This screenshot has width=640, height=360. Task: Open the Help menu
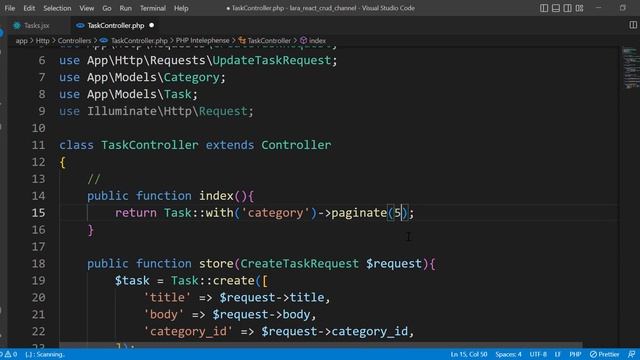(181, 8)
